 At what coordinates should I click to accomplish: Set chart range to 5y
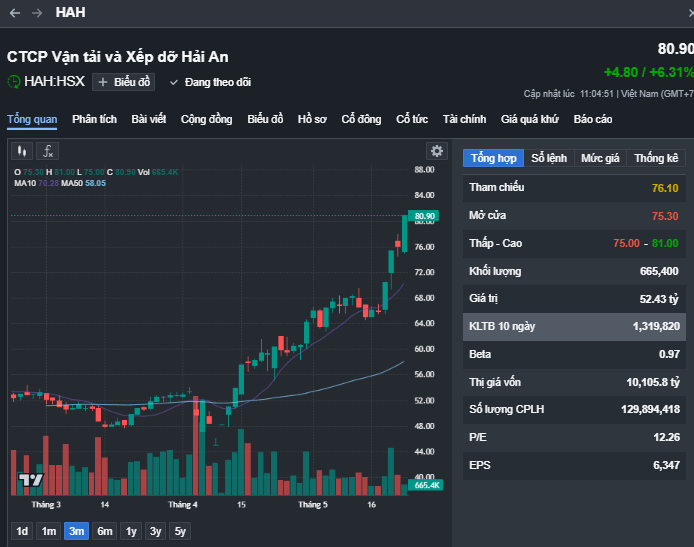[179, 531]
